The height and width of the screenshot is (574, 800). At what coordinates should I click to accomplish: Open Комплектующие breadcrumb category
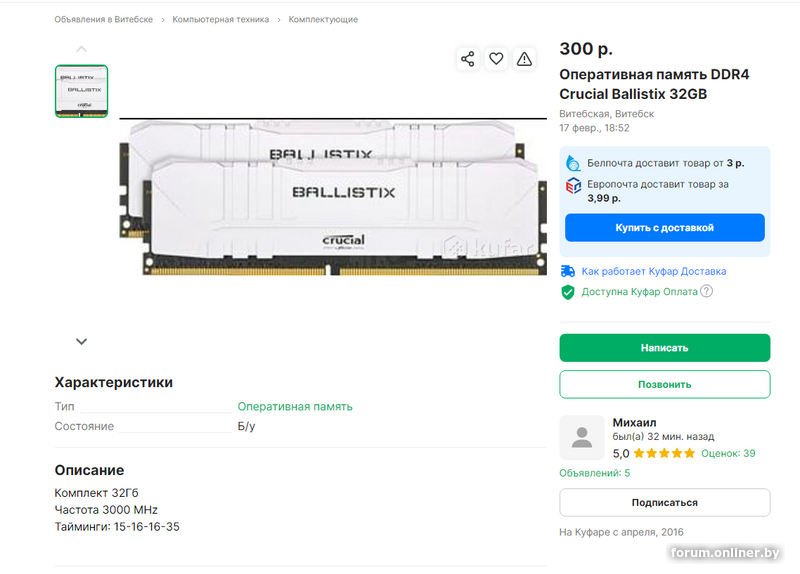(323, 19)
